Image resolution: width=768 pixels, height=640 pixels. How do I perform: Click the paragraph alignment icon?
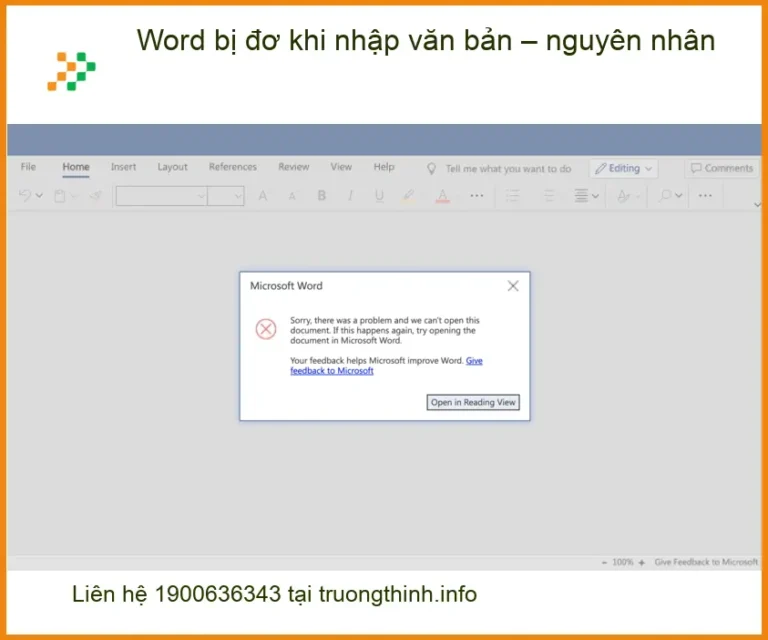point(581,196)
